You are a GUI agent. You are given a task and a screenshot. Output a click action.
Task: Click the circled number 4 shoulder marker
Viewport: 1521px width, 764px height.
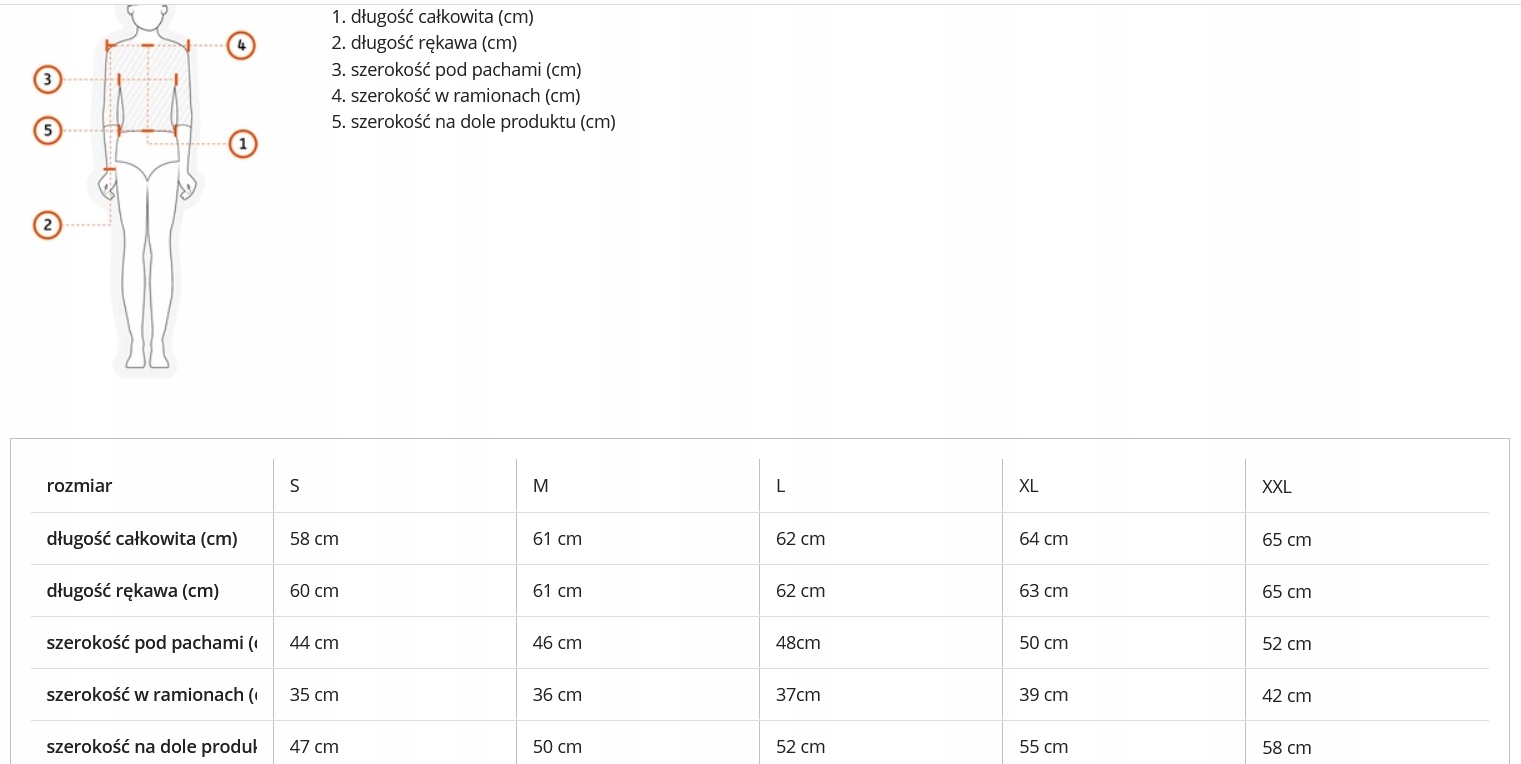pyautogui.click(x=240, y=45)
